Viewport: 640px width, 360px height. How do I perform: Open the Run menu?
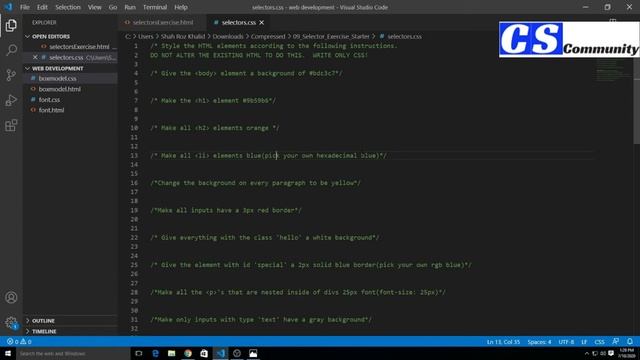[130, 7]
